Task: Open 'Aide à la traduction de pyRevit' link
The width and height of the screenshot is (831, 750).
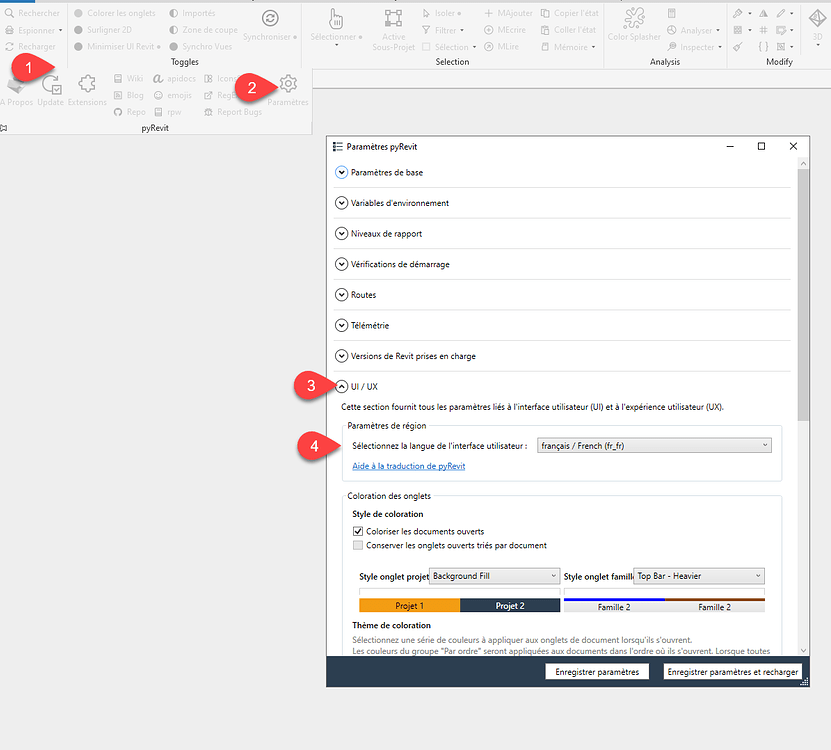Action: coord(408,465)
